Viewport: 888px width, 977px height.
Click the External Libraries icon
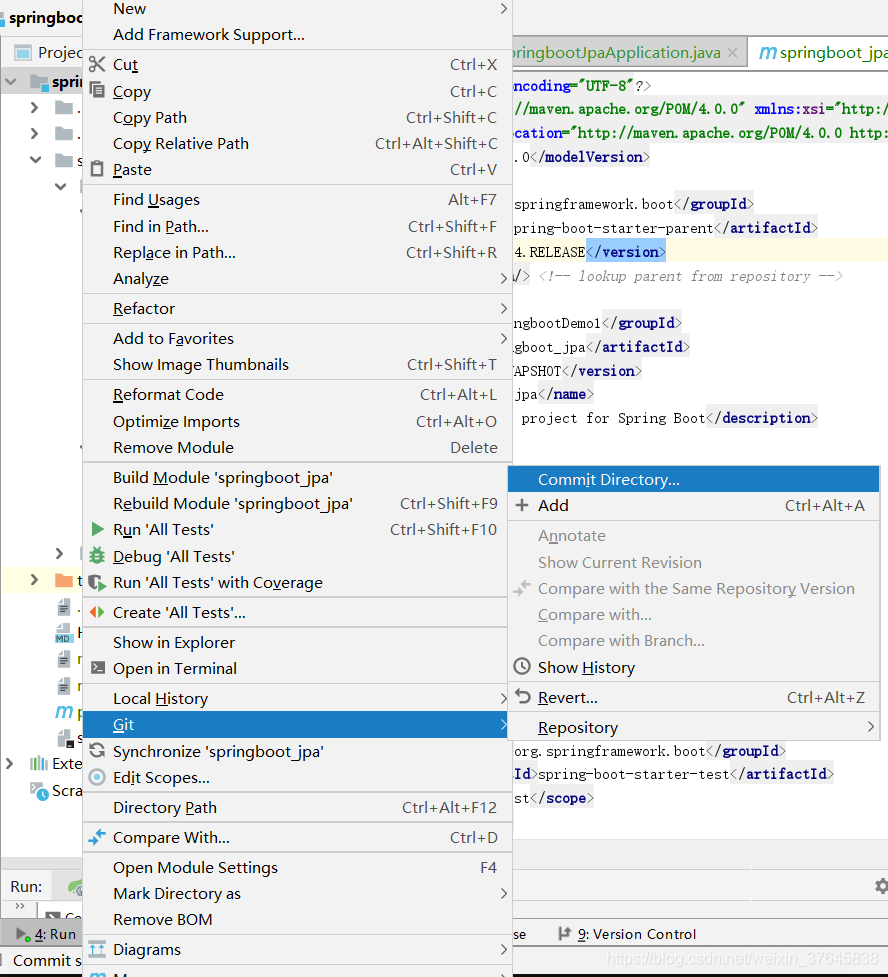39,763
